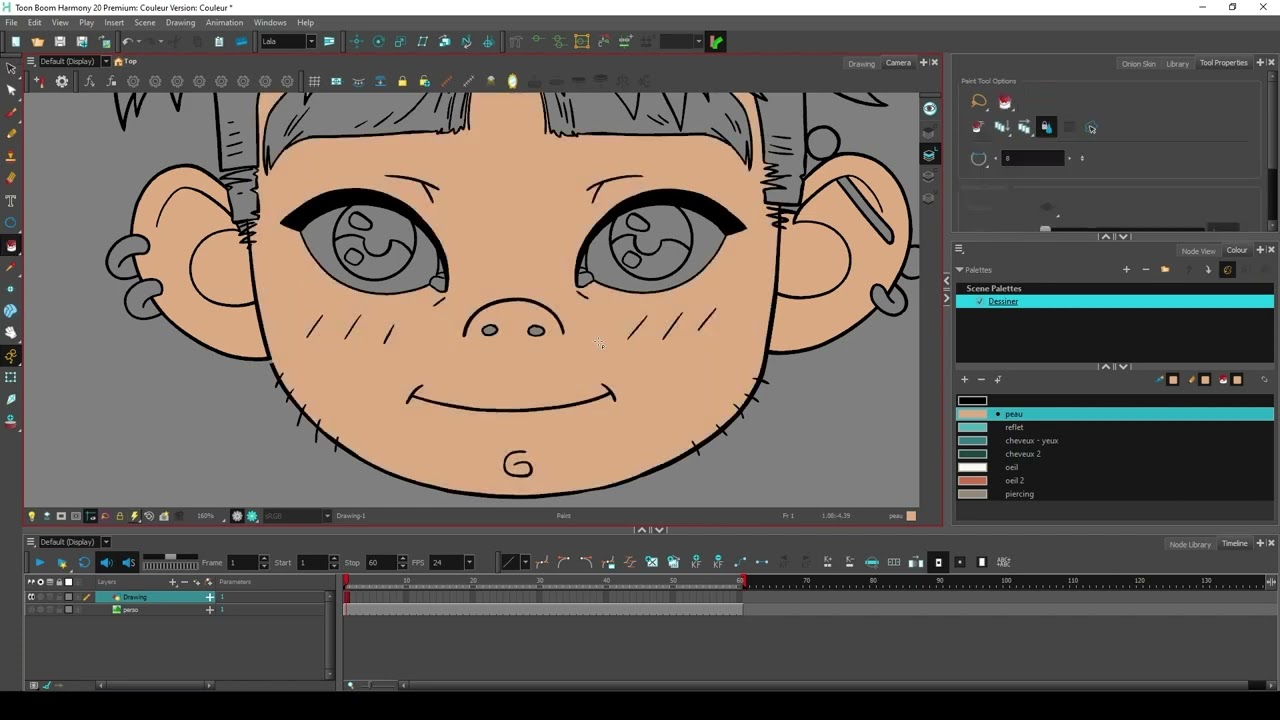Open the line tool dropdown in timeline toolbar
Viewport: 1280px width, 720px height.
point(524,562)
